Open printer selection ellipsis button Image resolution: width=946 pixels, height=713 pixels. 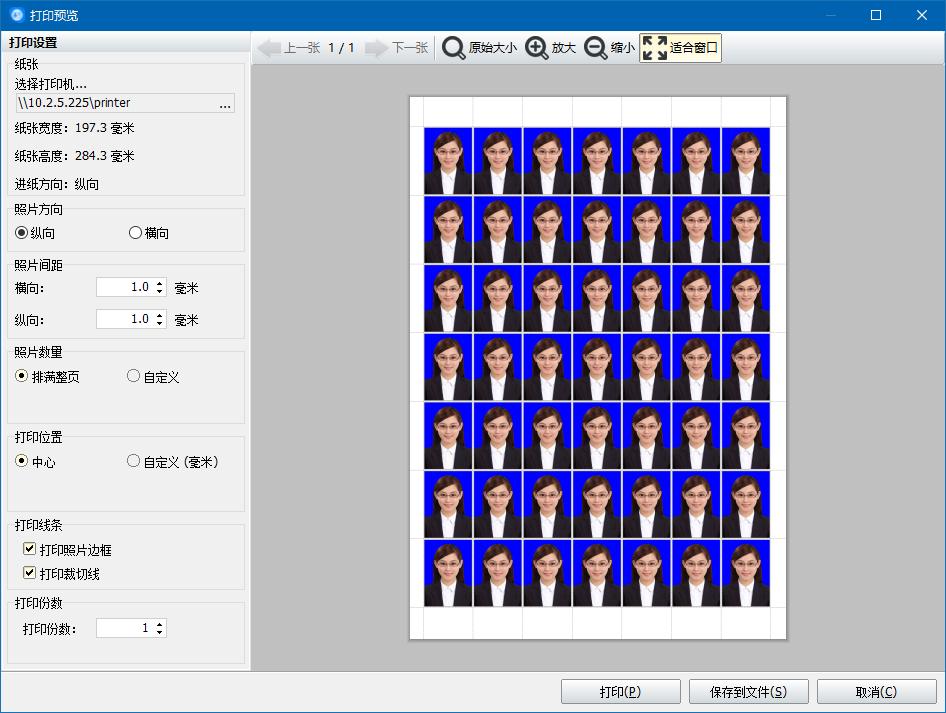click(x=225, y=104)
